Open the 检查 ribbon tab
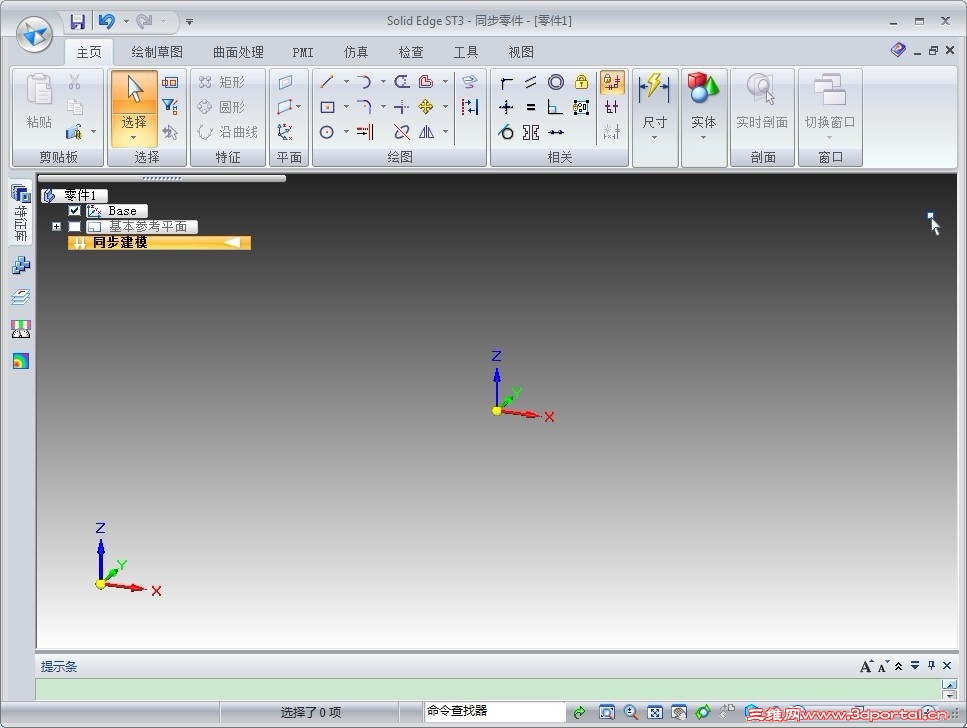This screenshot has height=728, width=967. point(411,52)
